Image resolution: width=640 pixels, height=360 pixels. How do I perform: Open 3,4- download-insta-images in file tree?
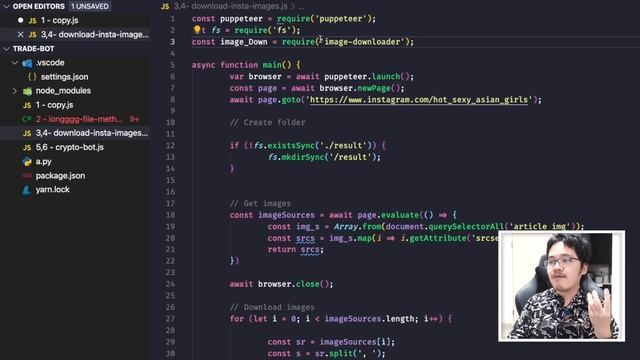91,133
